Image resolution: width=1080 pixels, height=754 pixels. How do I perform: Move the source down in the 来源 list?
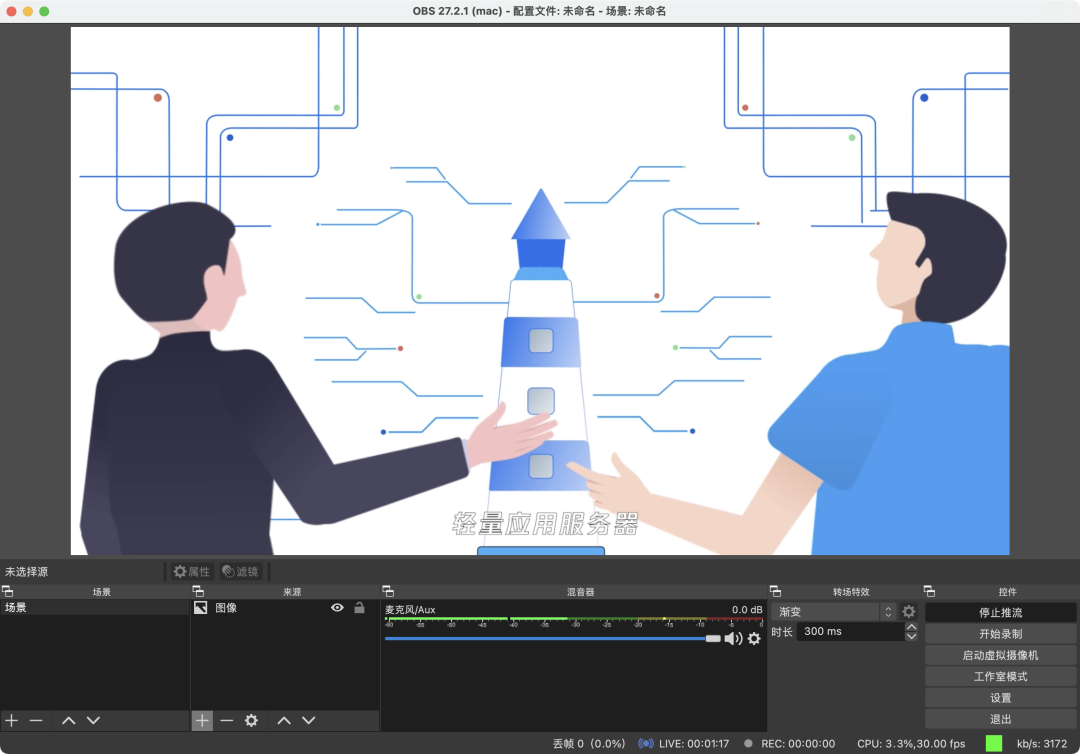pos(309,720)
